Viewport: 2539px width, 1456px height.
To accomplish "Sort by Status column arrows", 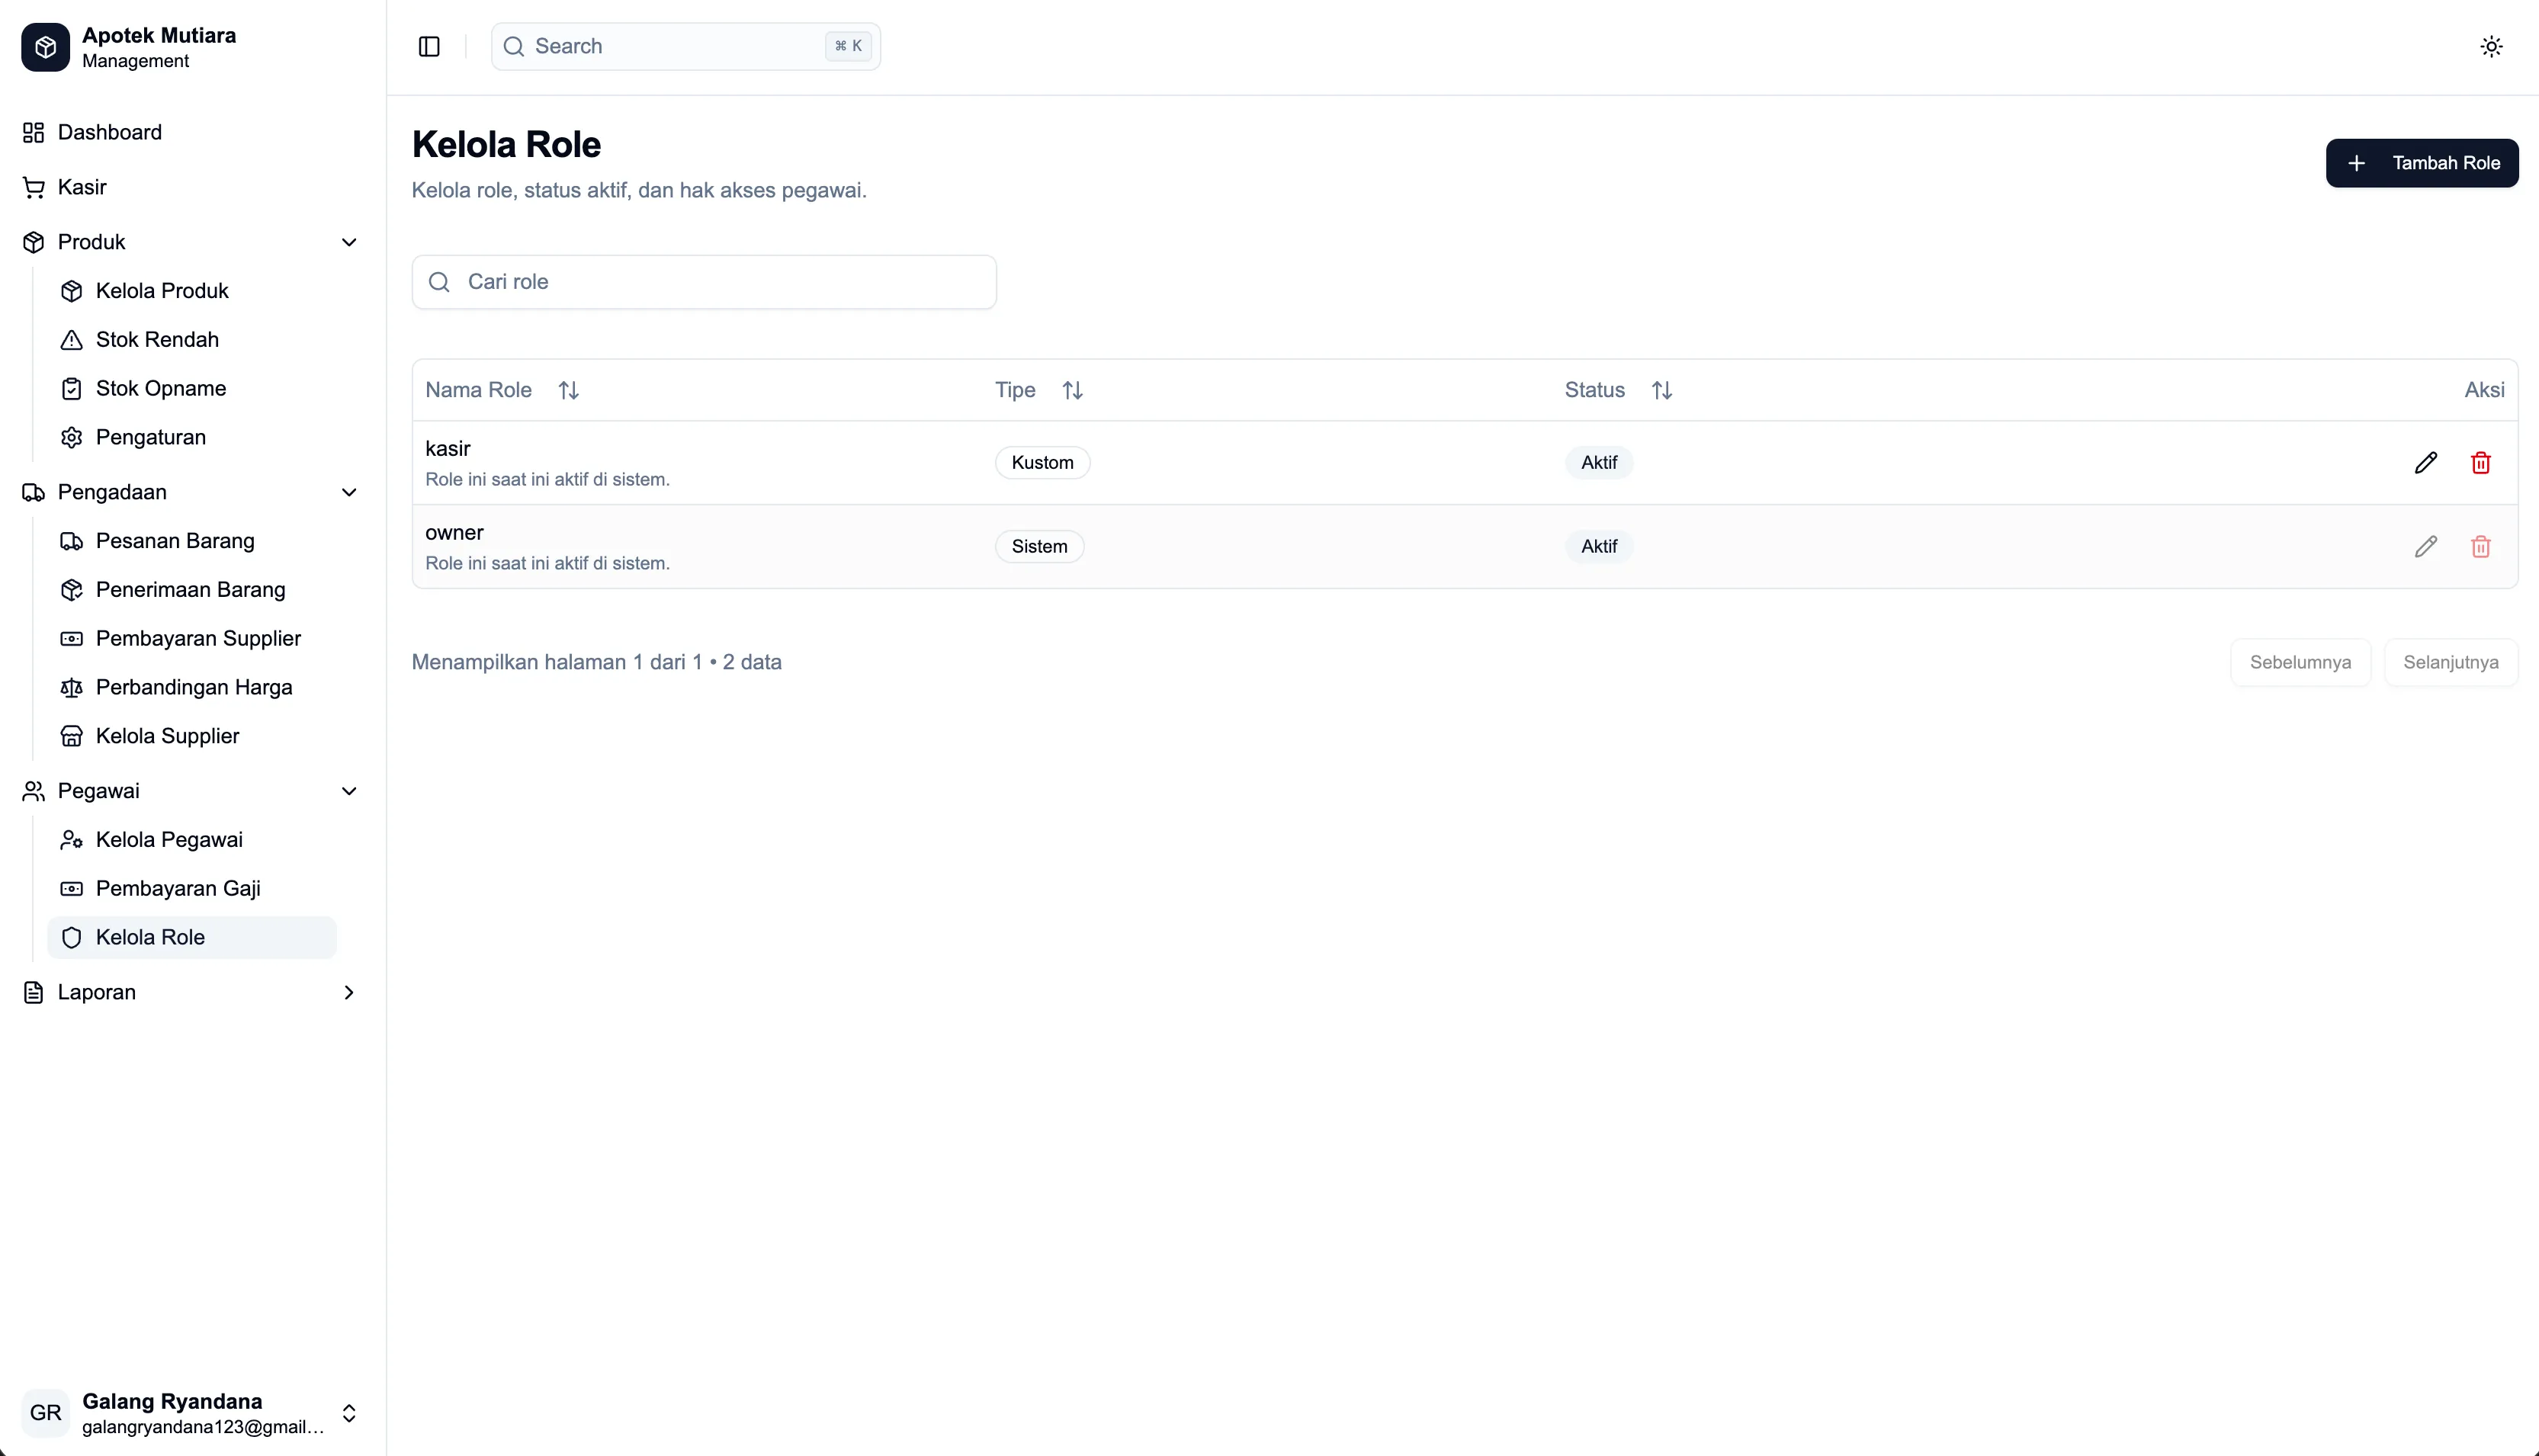I will (1661, 390).
